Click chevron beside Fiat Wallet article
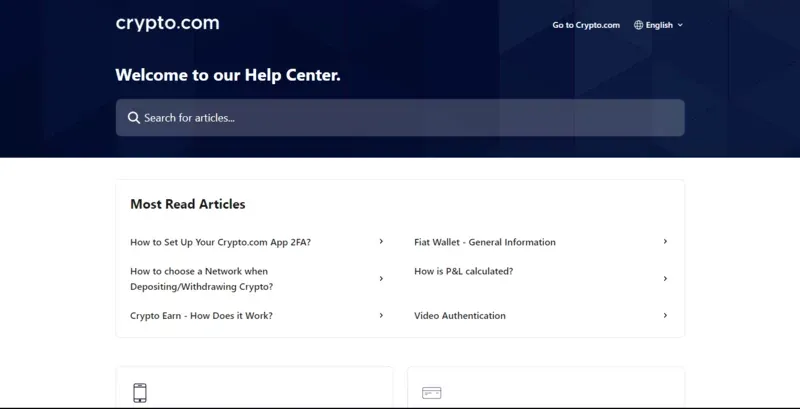 tap(665, 241)
